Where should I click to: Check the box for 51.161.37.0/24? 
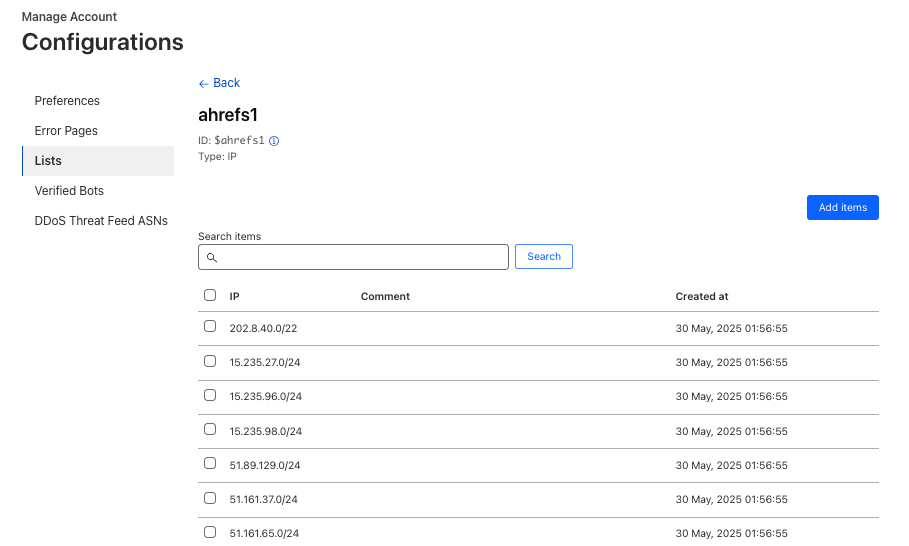[x=210, y=498]
